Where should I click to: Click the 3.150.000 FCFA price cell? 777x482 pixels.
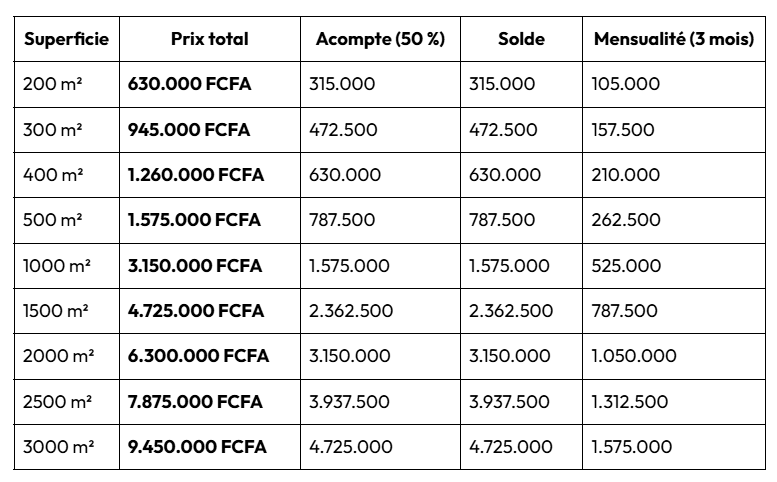(x=210, y=266)
